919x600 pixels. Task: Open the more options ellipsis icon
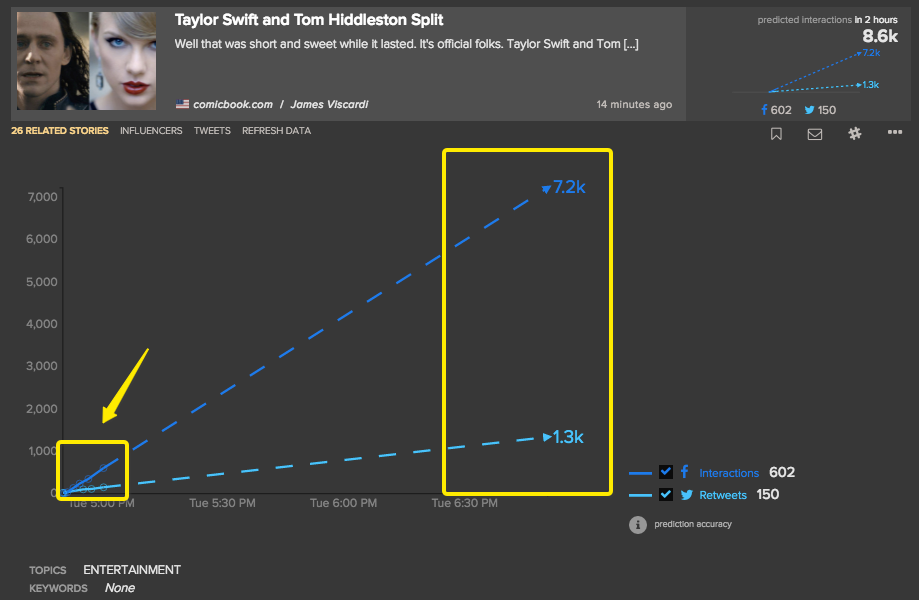pyautogui.click(x=894, y=132)
